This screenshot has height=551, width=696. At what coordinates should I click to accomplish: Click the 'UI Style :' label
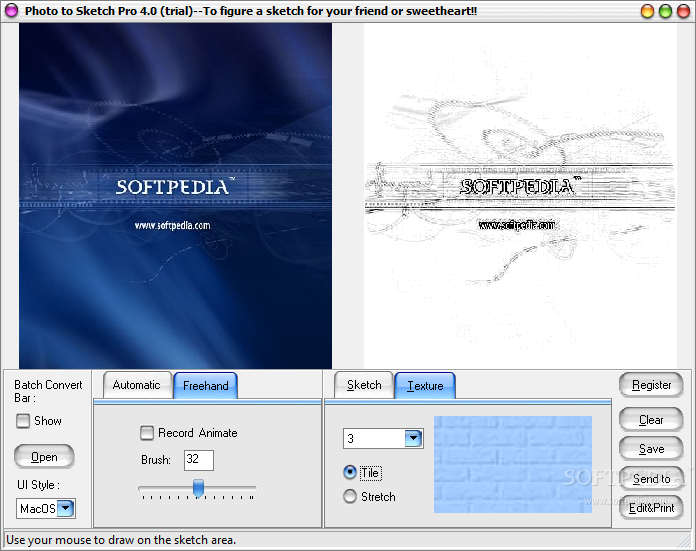pyautogui.click(x=38, y=485)
